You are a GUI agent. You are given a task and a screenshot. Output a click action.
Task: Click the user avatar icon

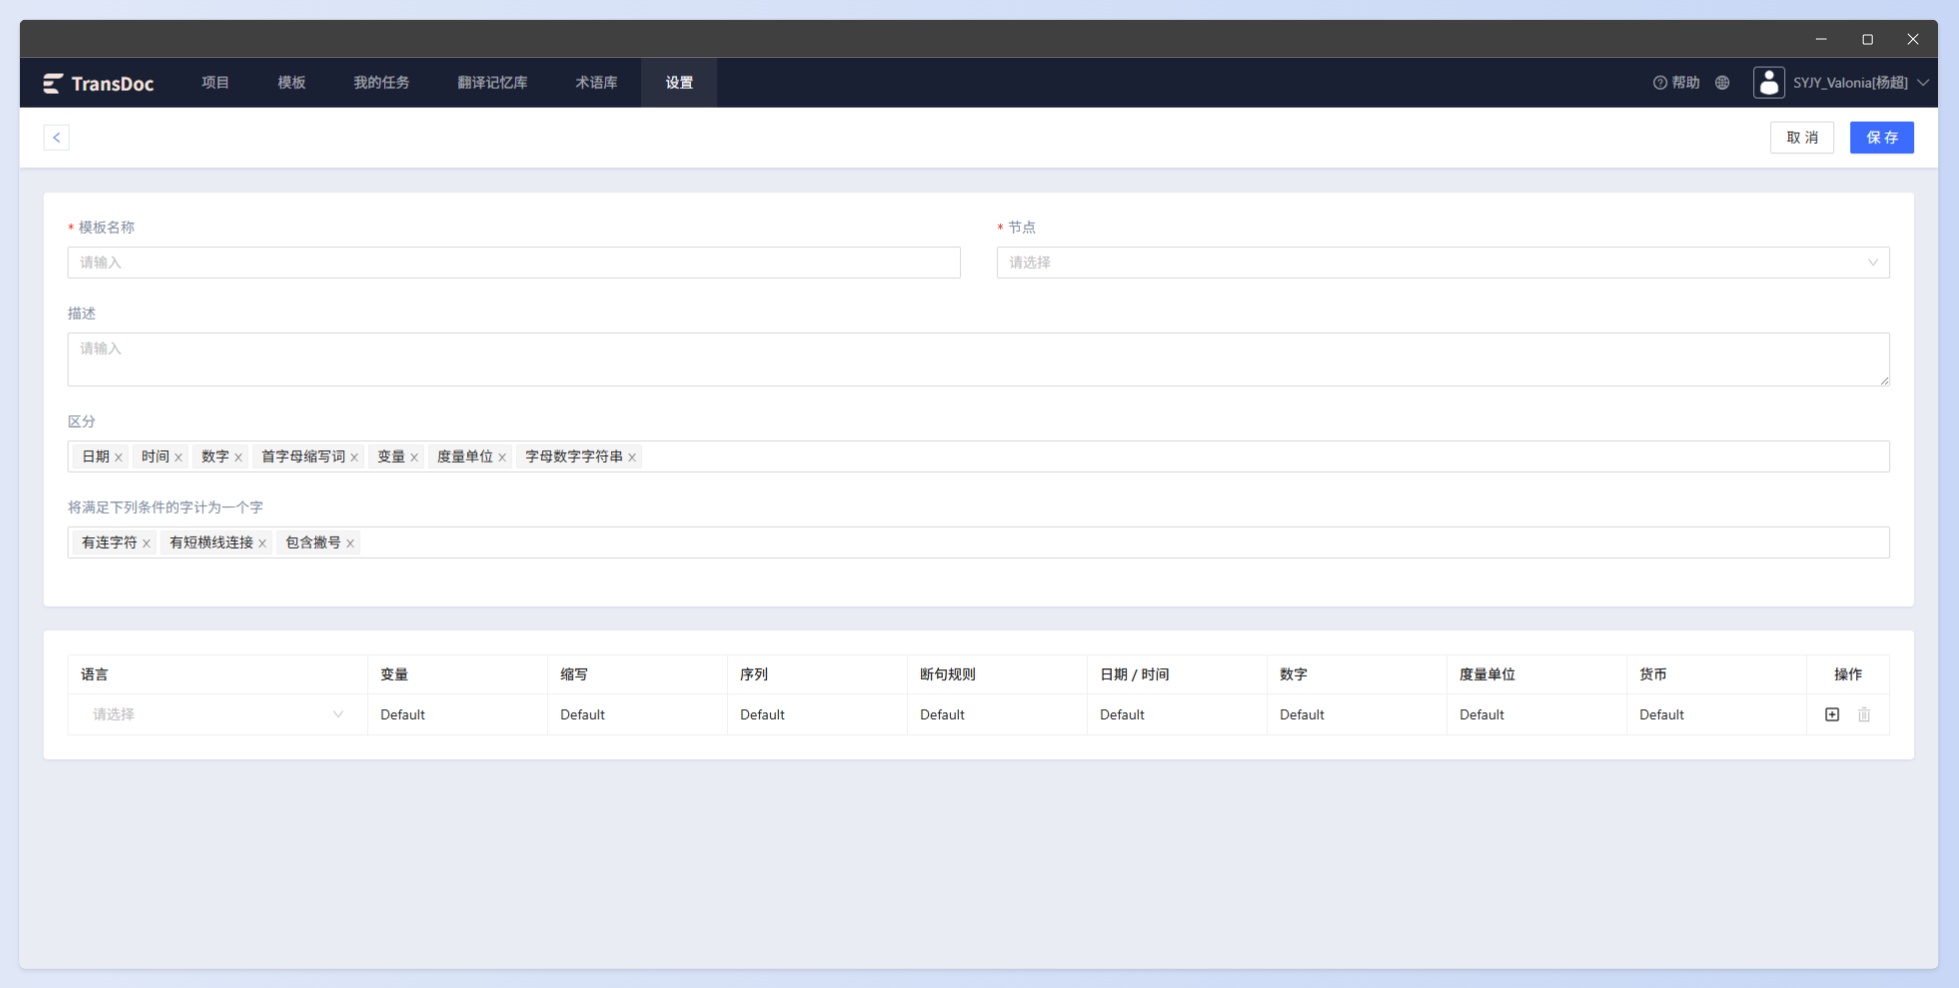[1768, 82]
